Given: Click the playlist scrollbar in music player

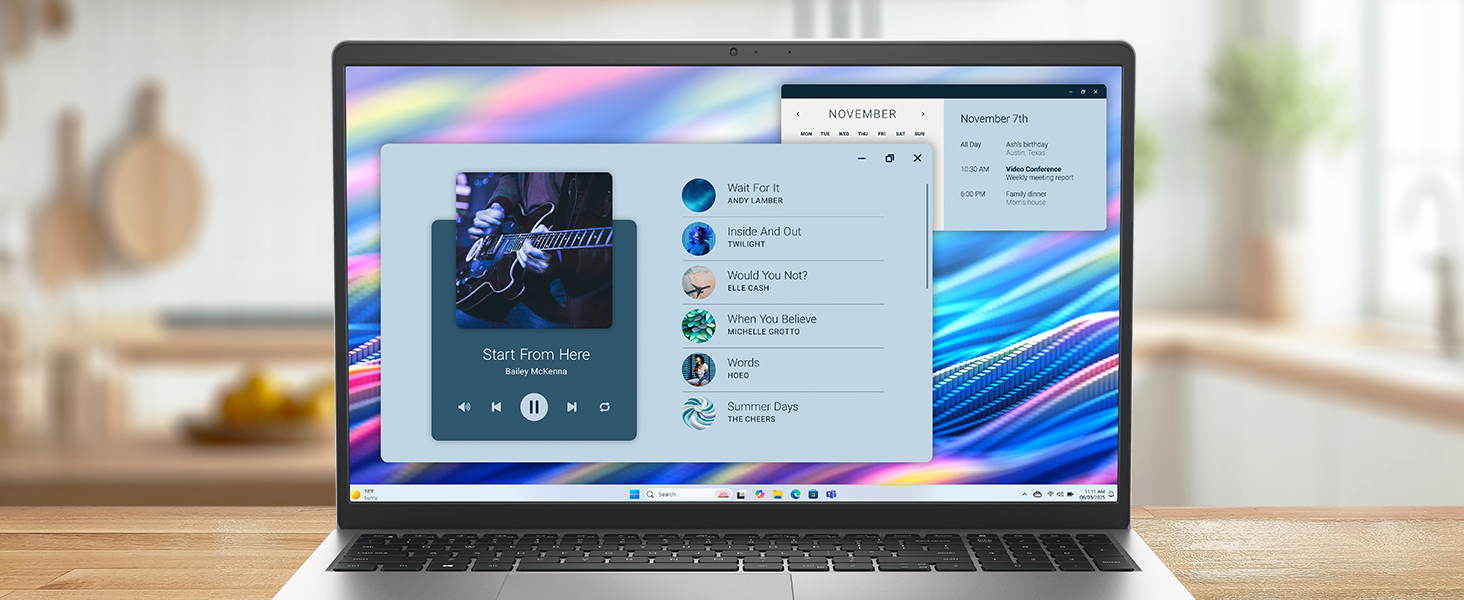Looking at the screenshot, I should click(x=927, y=235).
